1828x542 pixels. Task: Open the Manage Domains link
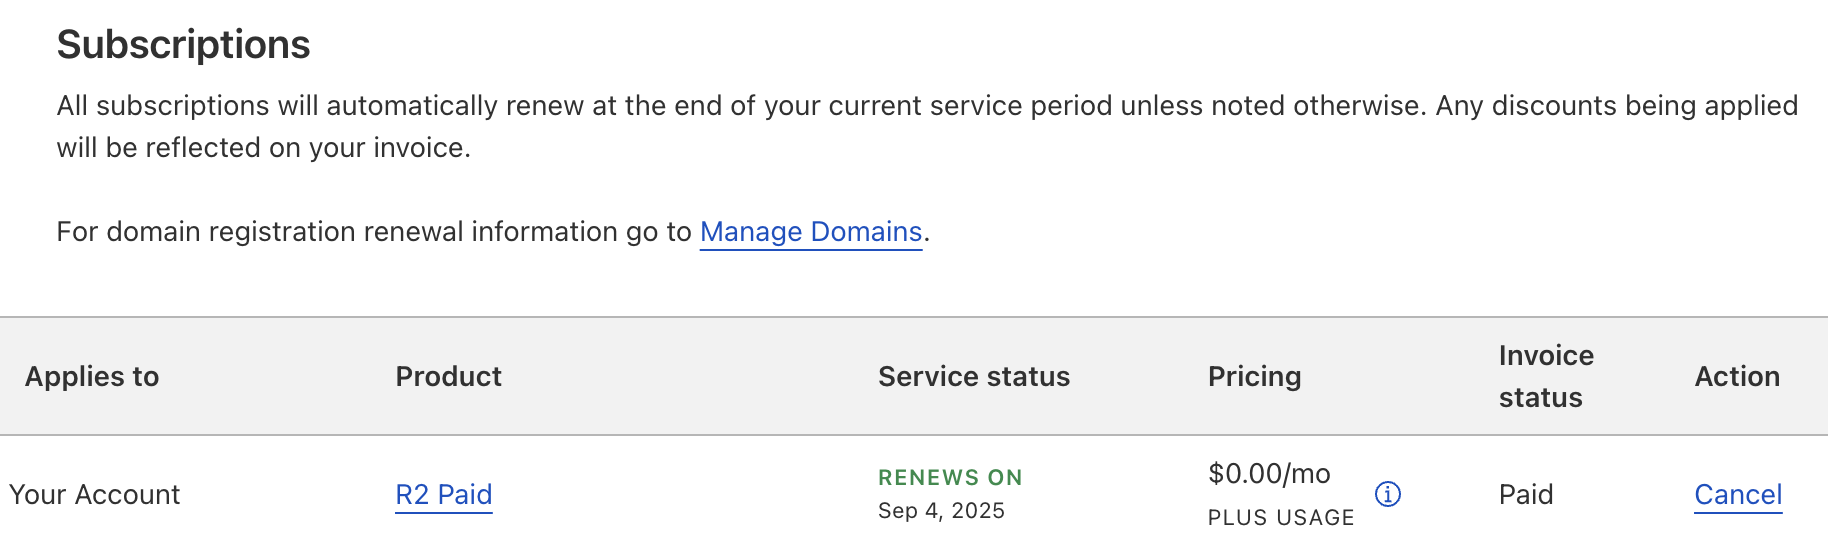coord(811,232)
